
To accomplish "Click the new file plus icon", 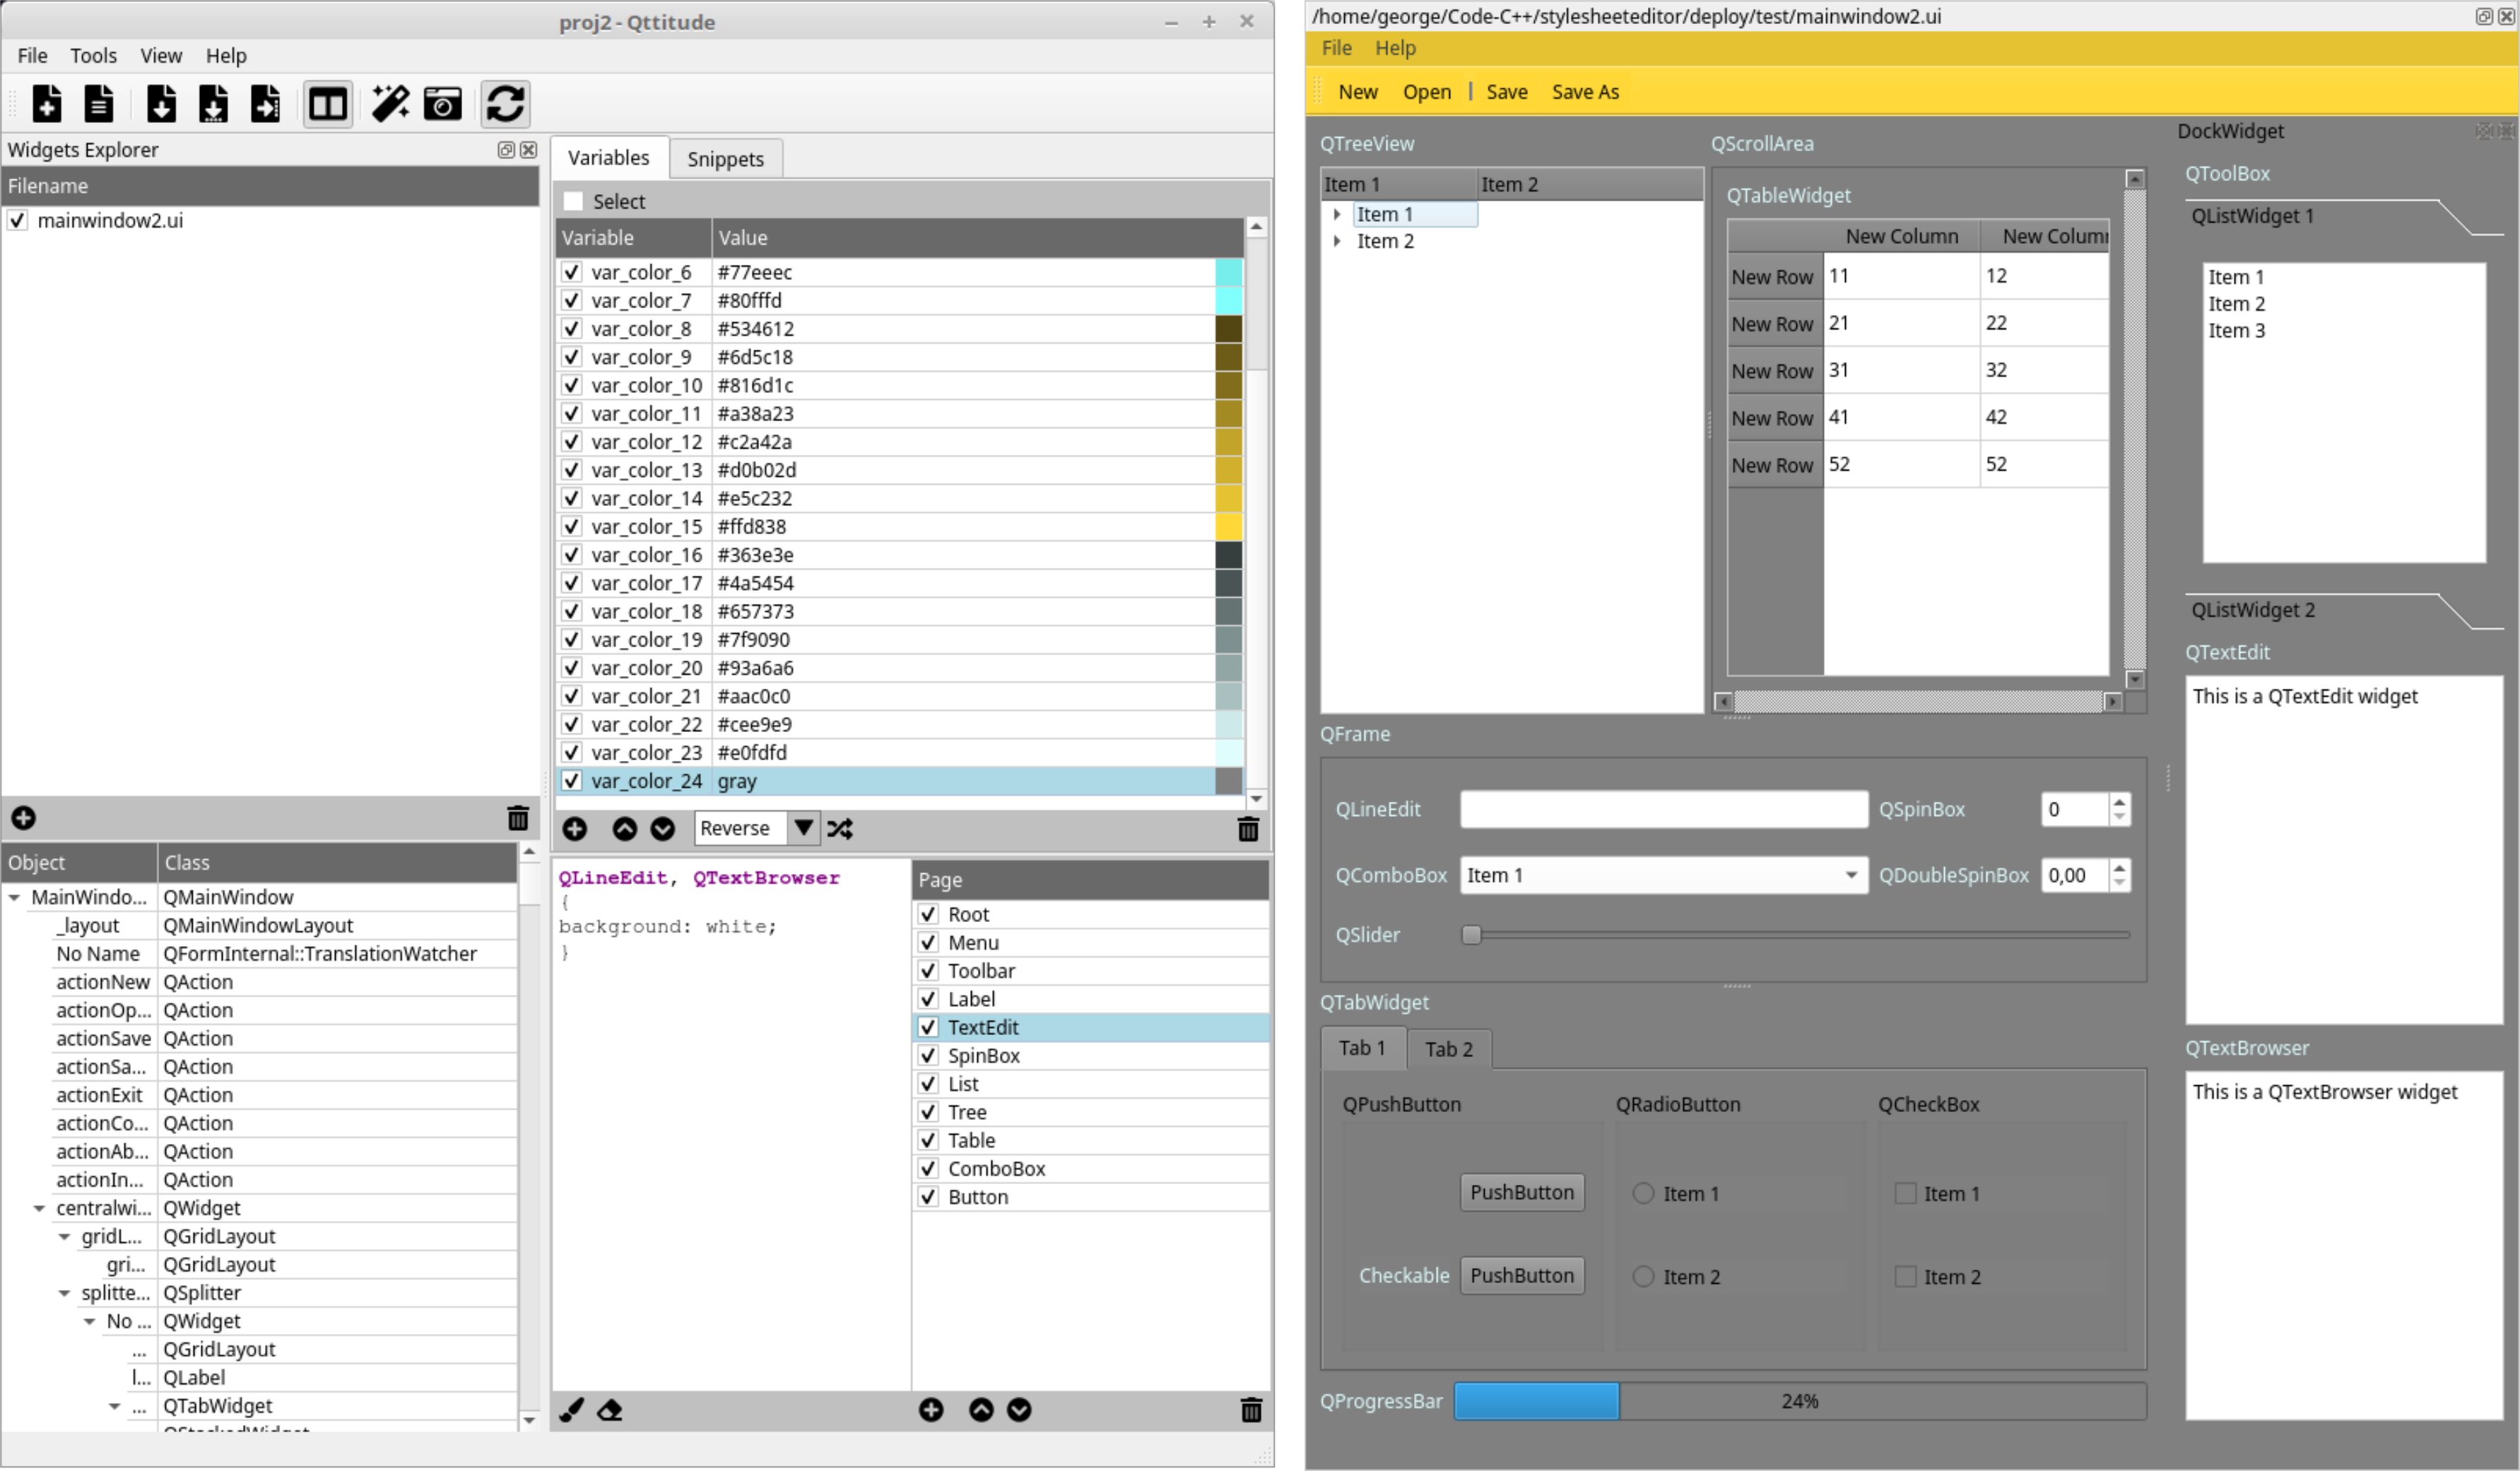I will point(46,103).
